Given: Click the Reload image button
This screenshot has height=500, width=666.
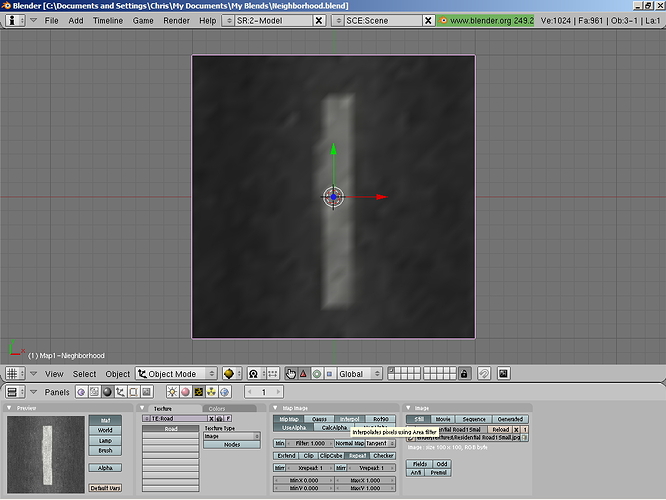Looking at the screenshot, I should pos(500,429).
